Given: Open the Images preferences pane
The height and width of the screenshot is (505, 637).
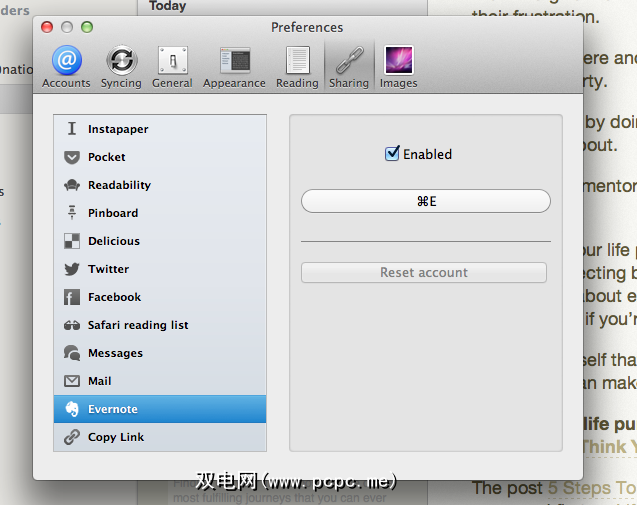Looking at the screenshot, I should click(399, 67).
